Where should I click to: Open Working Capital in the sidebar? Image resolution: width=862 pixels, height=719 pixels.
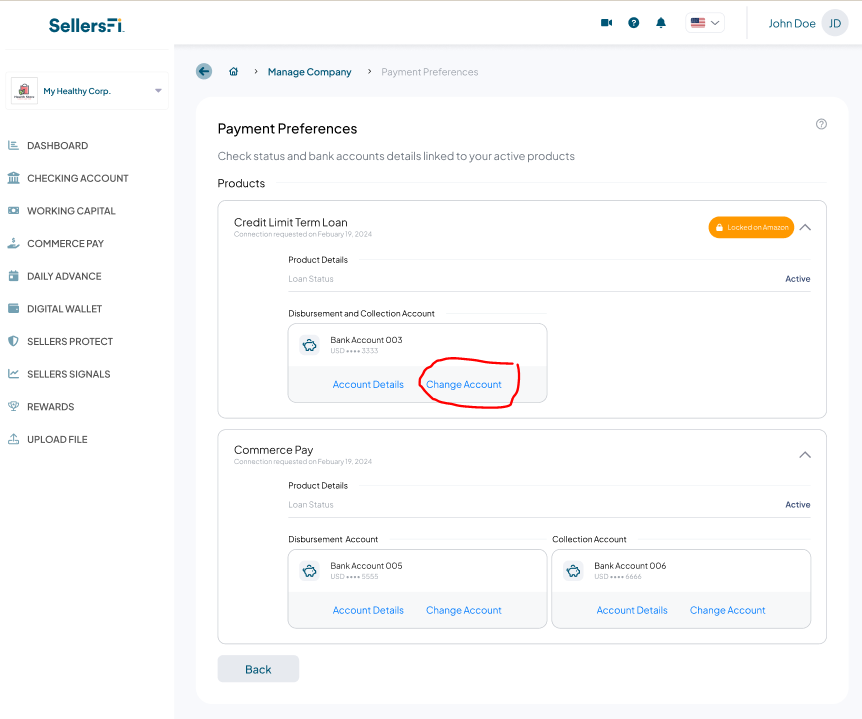pos(71,211)
